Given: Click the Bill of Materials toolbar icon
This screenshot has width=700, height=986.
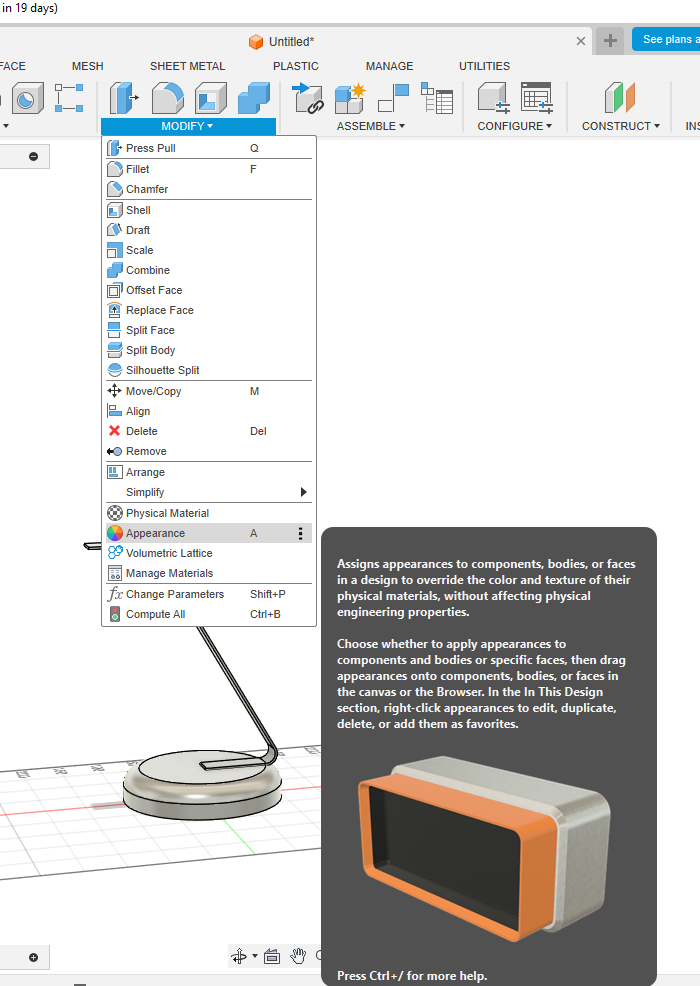Looking at the screenshot, I should click(437, 98).
